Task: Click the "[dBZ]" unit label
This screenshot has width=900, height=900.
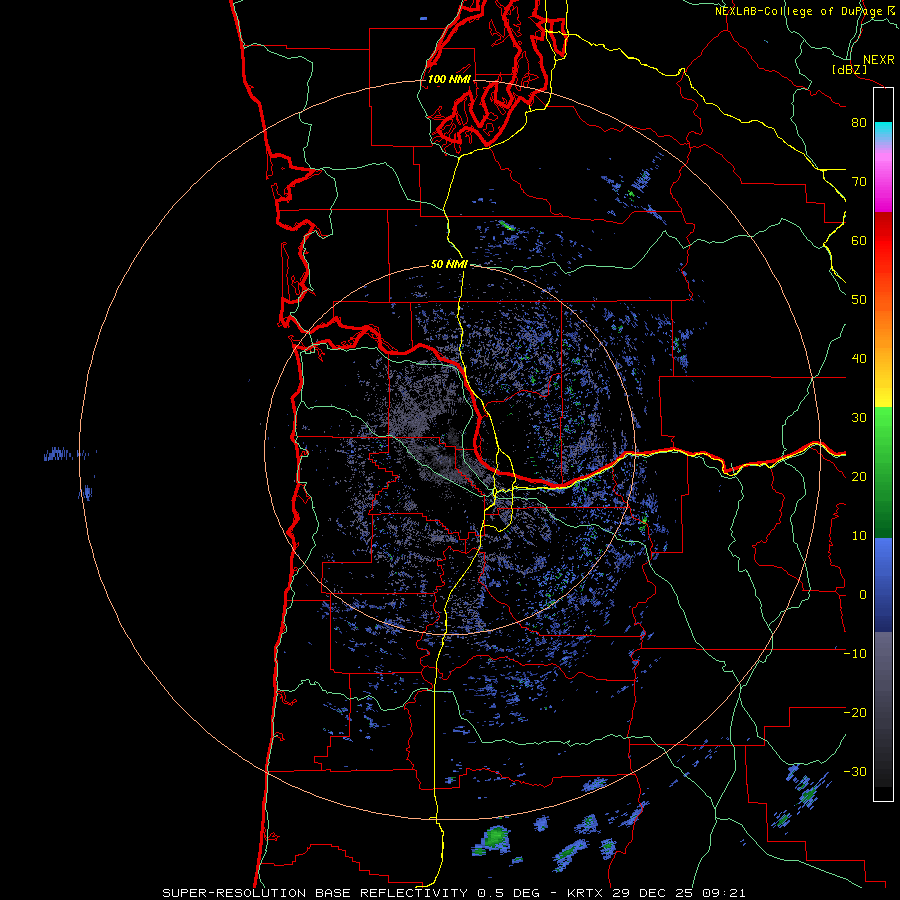Action: tap(849, 69)
